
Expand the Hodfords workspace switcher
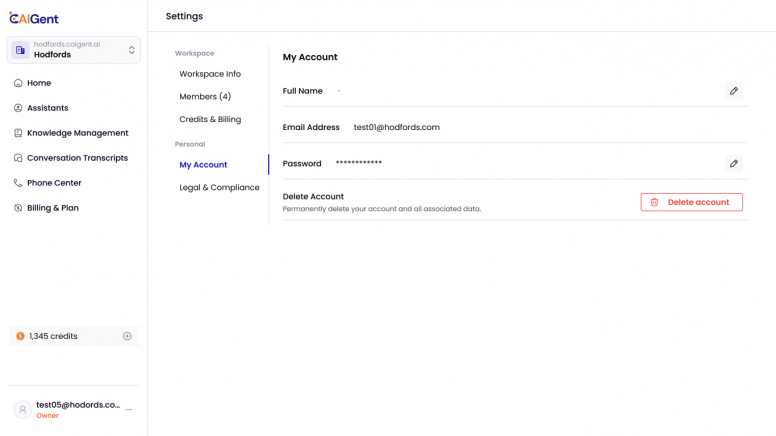131,50
